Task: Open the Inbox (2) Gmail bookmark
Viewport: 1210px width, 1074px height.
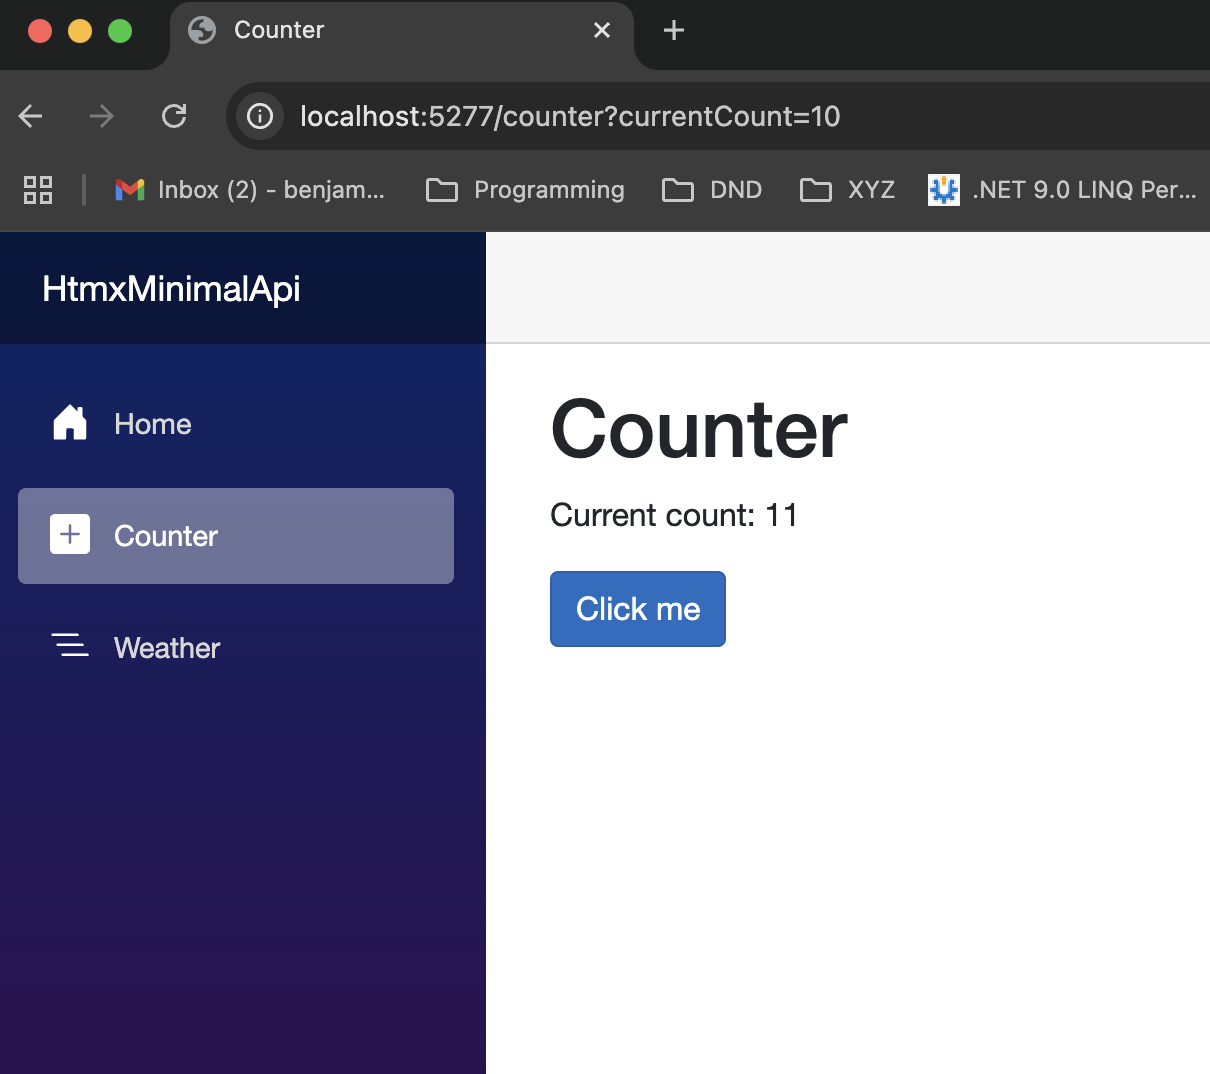Action: tap(250, 190)
